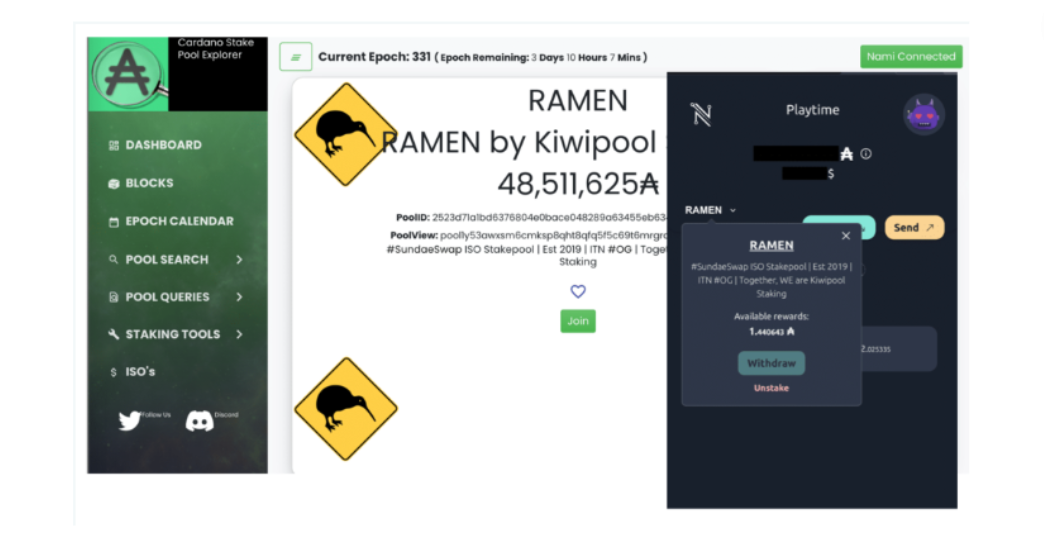Open the Playtime account avatar
The width and height of the screenshot is (1044, 543).
pyautogui.click(x=924, y=115)
